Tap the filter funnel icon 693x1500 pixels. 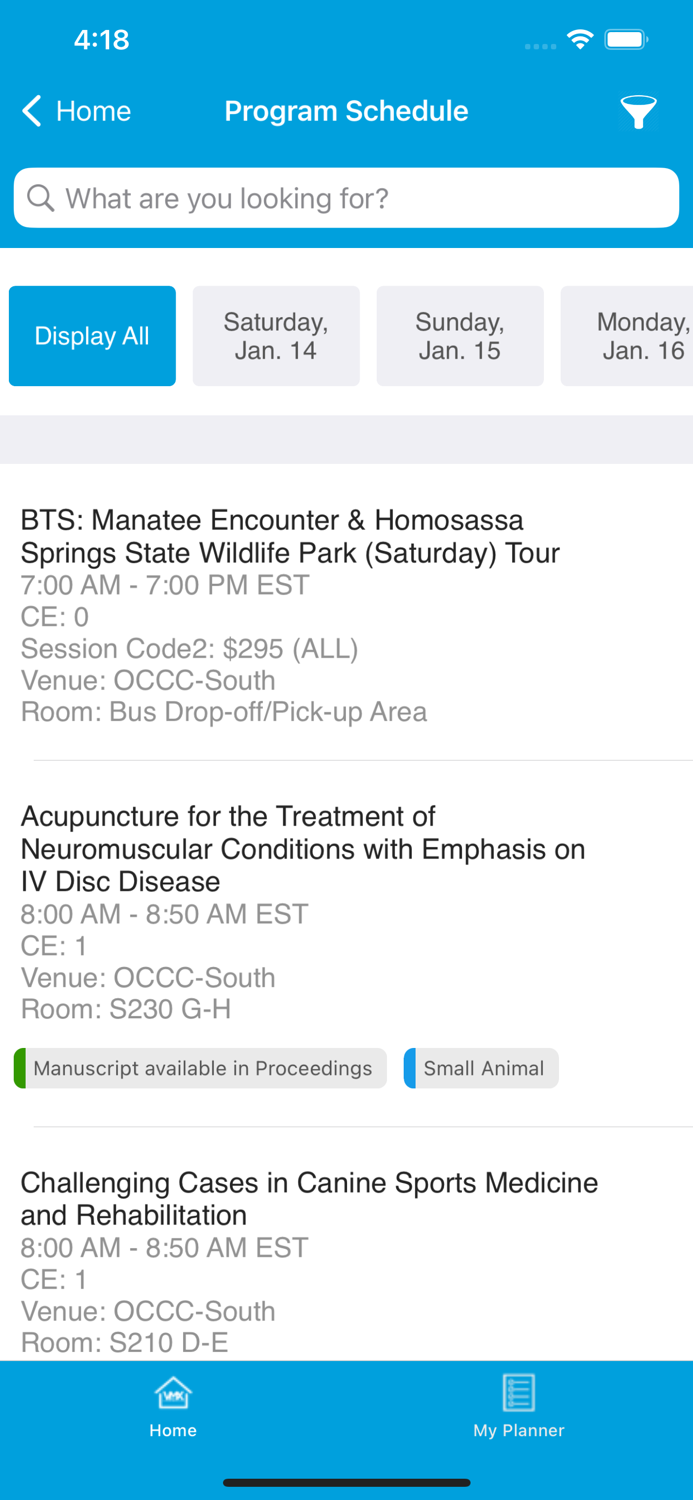[x=638, y=112]
